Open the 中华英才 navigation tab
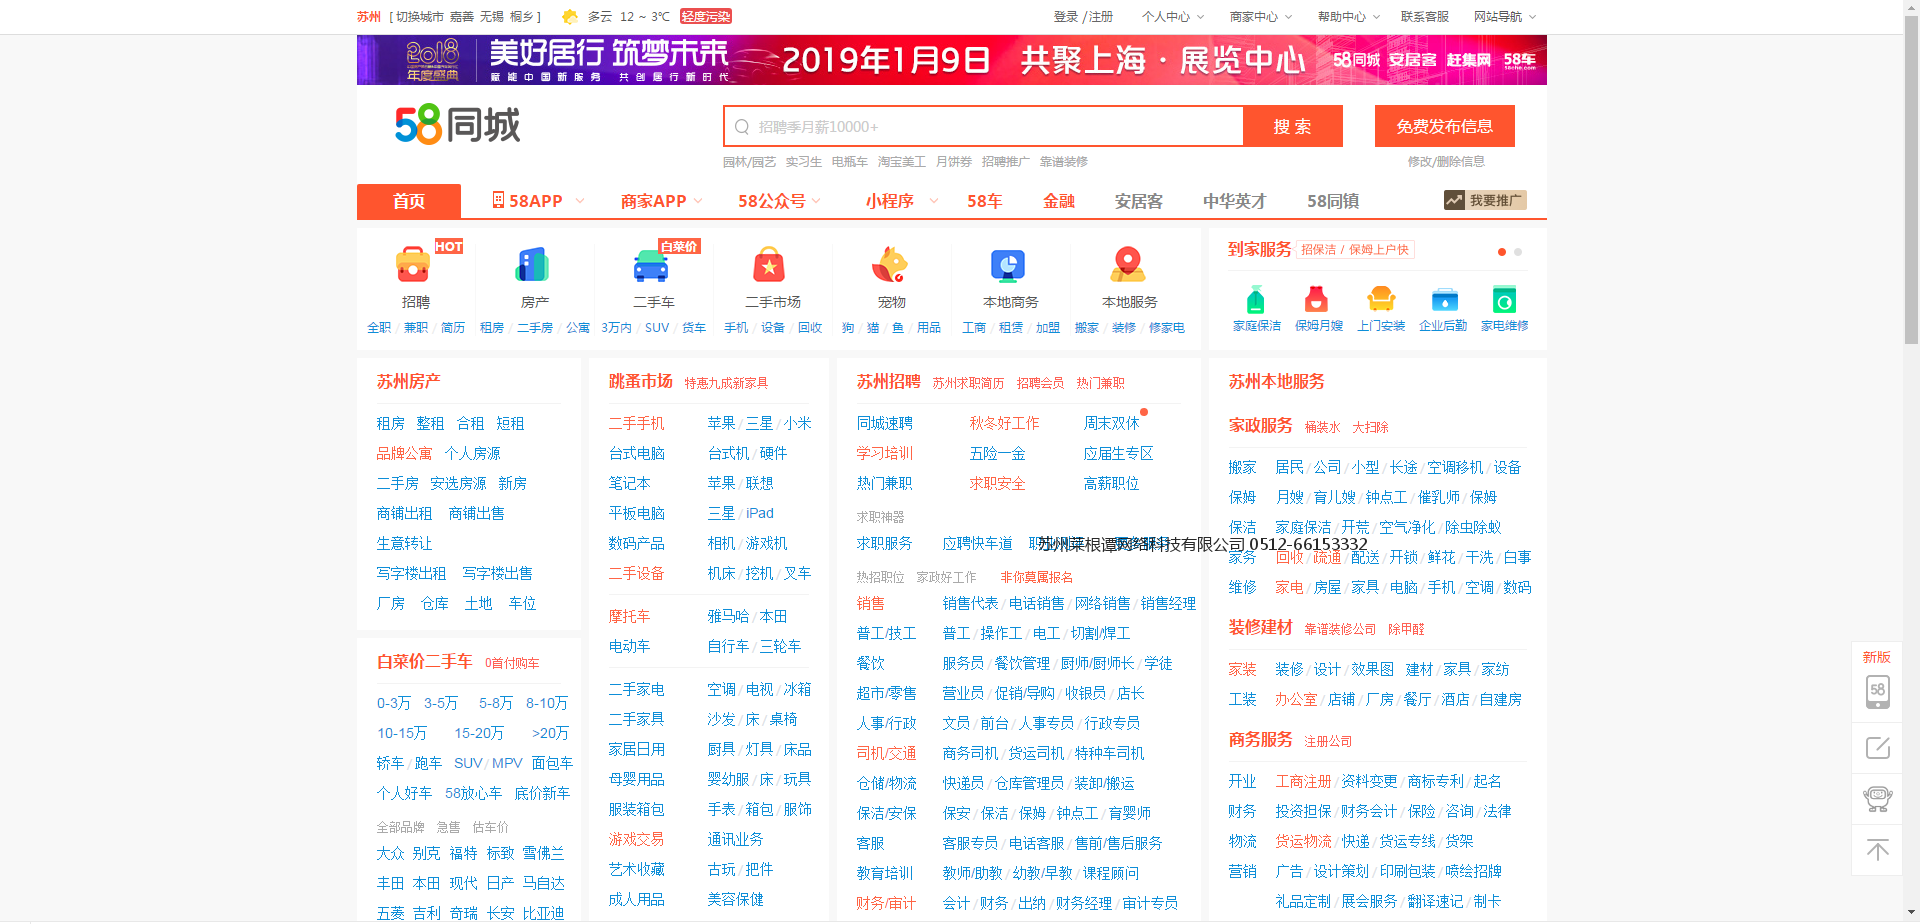Screen dimensions: 1920x924 pos(1234,201)
